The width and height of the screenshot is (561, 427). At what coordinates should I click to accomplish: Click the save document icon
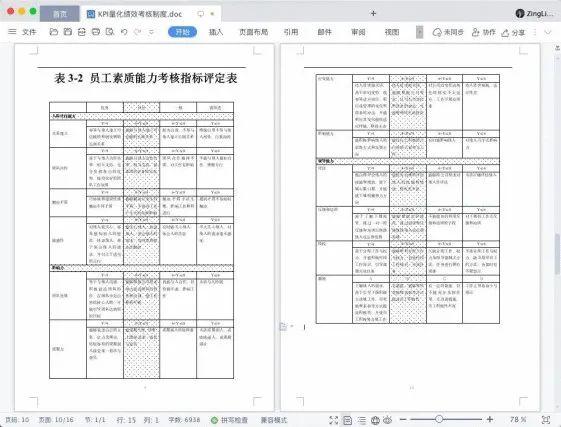pos(68,32)
